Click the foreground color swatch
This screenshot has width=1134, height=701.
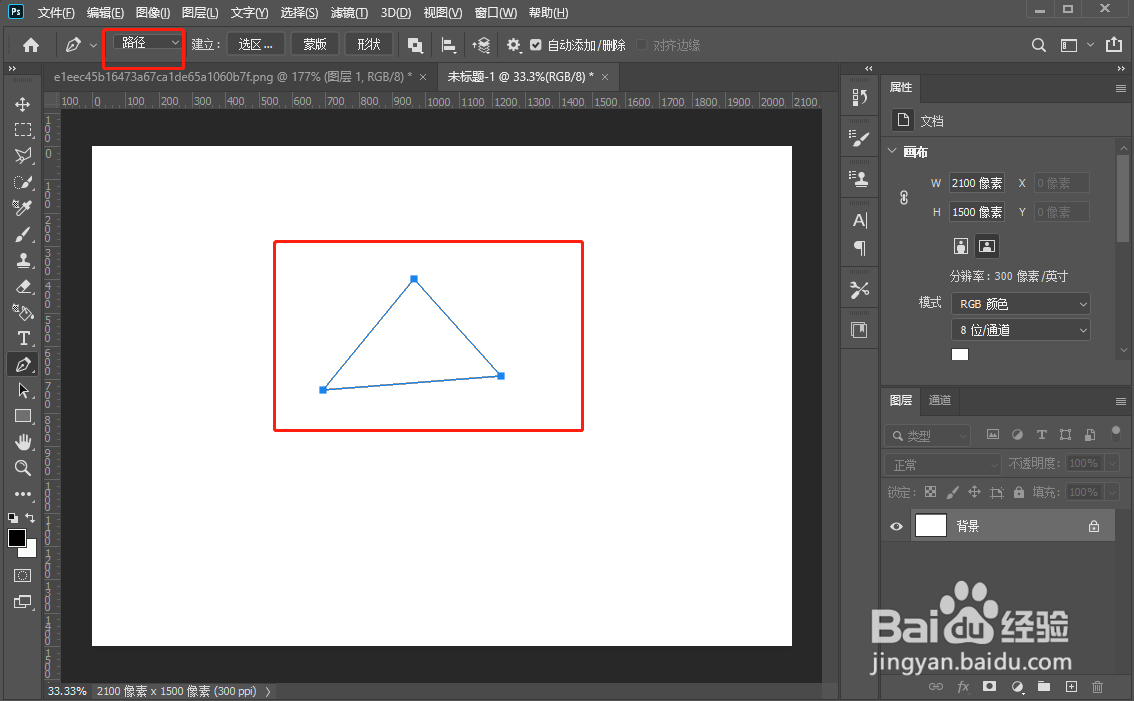pos(17,538)
